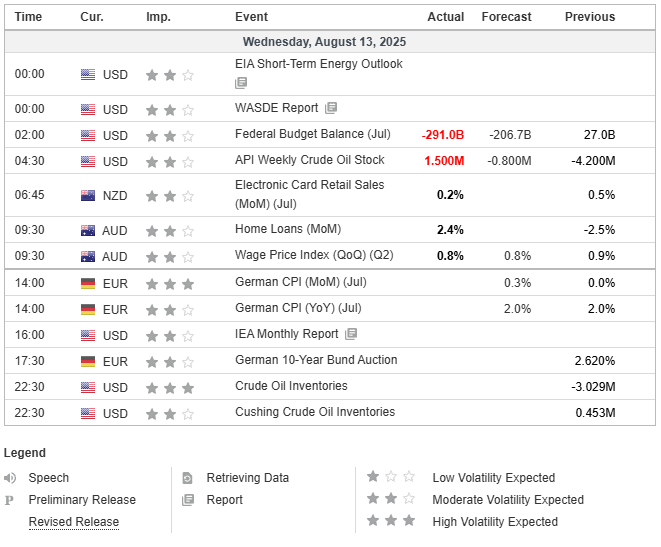Open the German 10-Year Bund Auction event
661x547 pixels.
pyautogui.click(x=316, y=360)
